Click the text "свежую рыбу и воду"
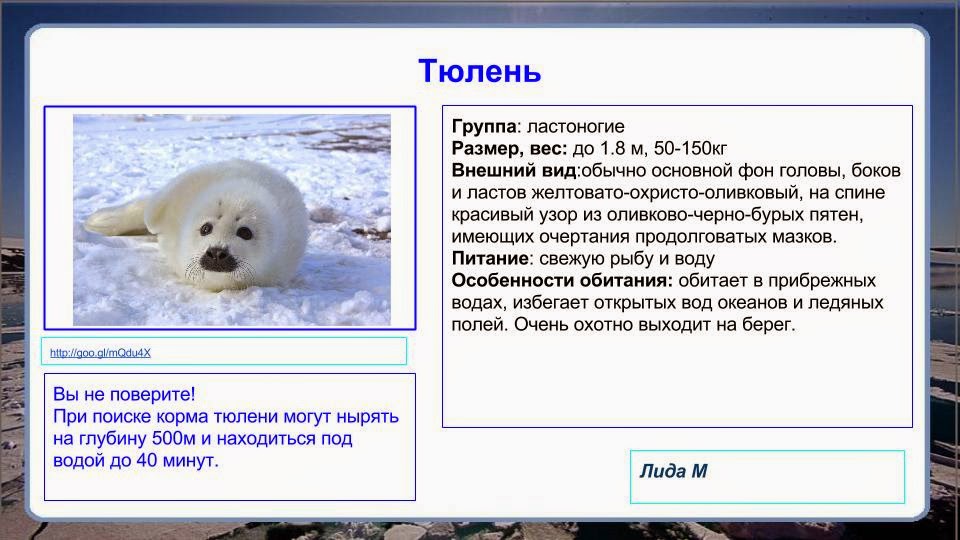 (614, 259)
